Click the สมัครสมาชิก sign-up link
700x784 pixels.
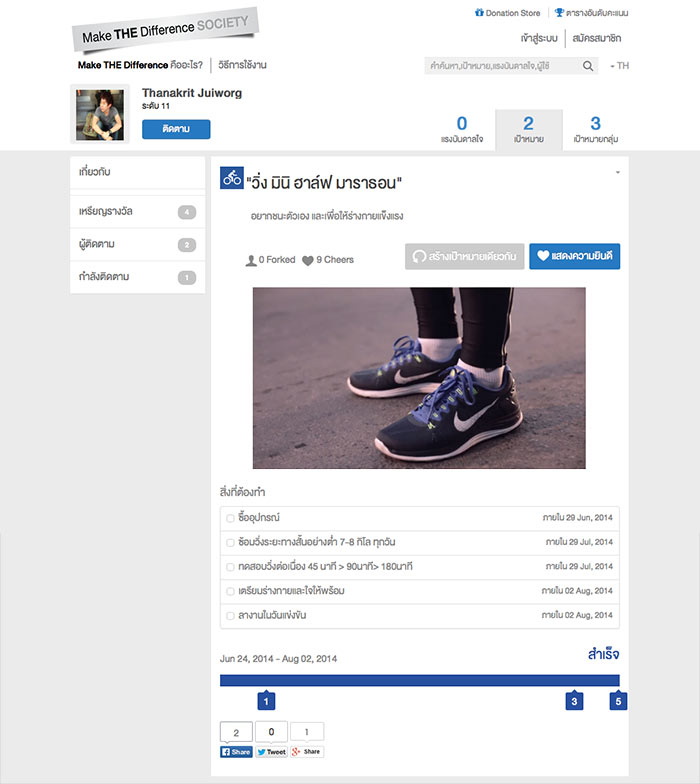tap(597, 38)
